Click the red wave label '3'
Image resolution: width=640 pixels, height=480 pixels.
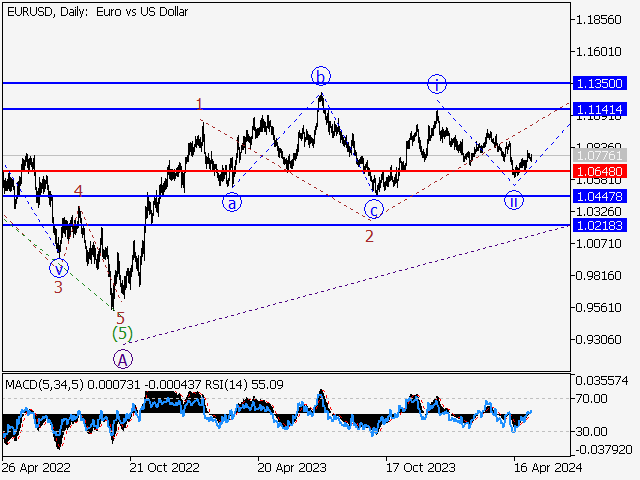(x=58, y=287)
